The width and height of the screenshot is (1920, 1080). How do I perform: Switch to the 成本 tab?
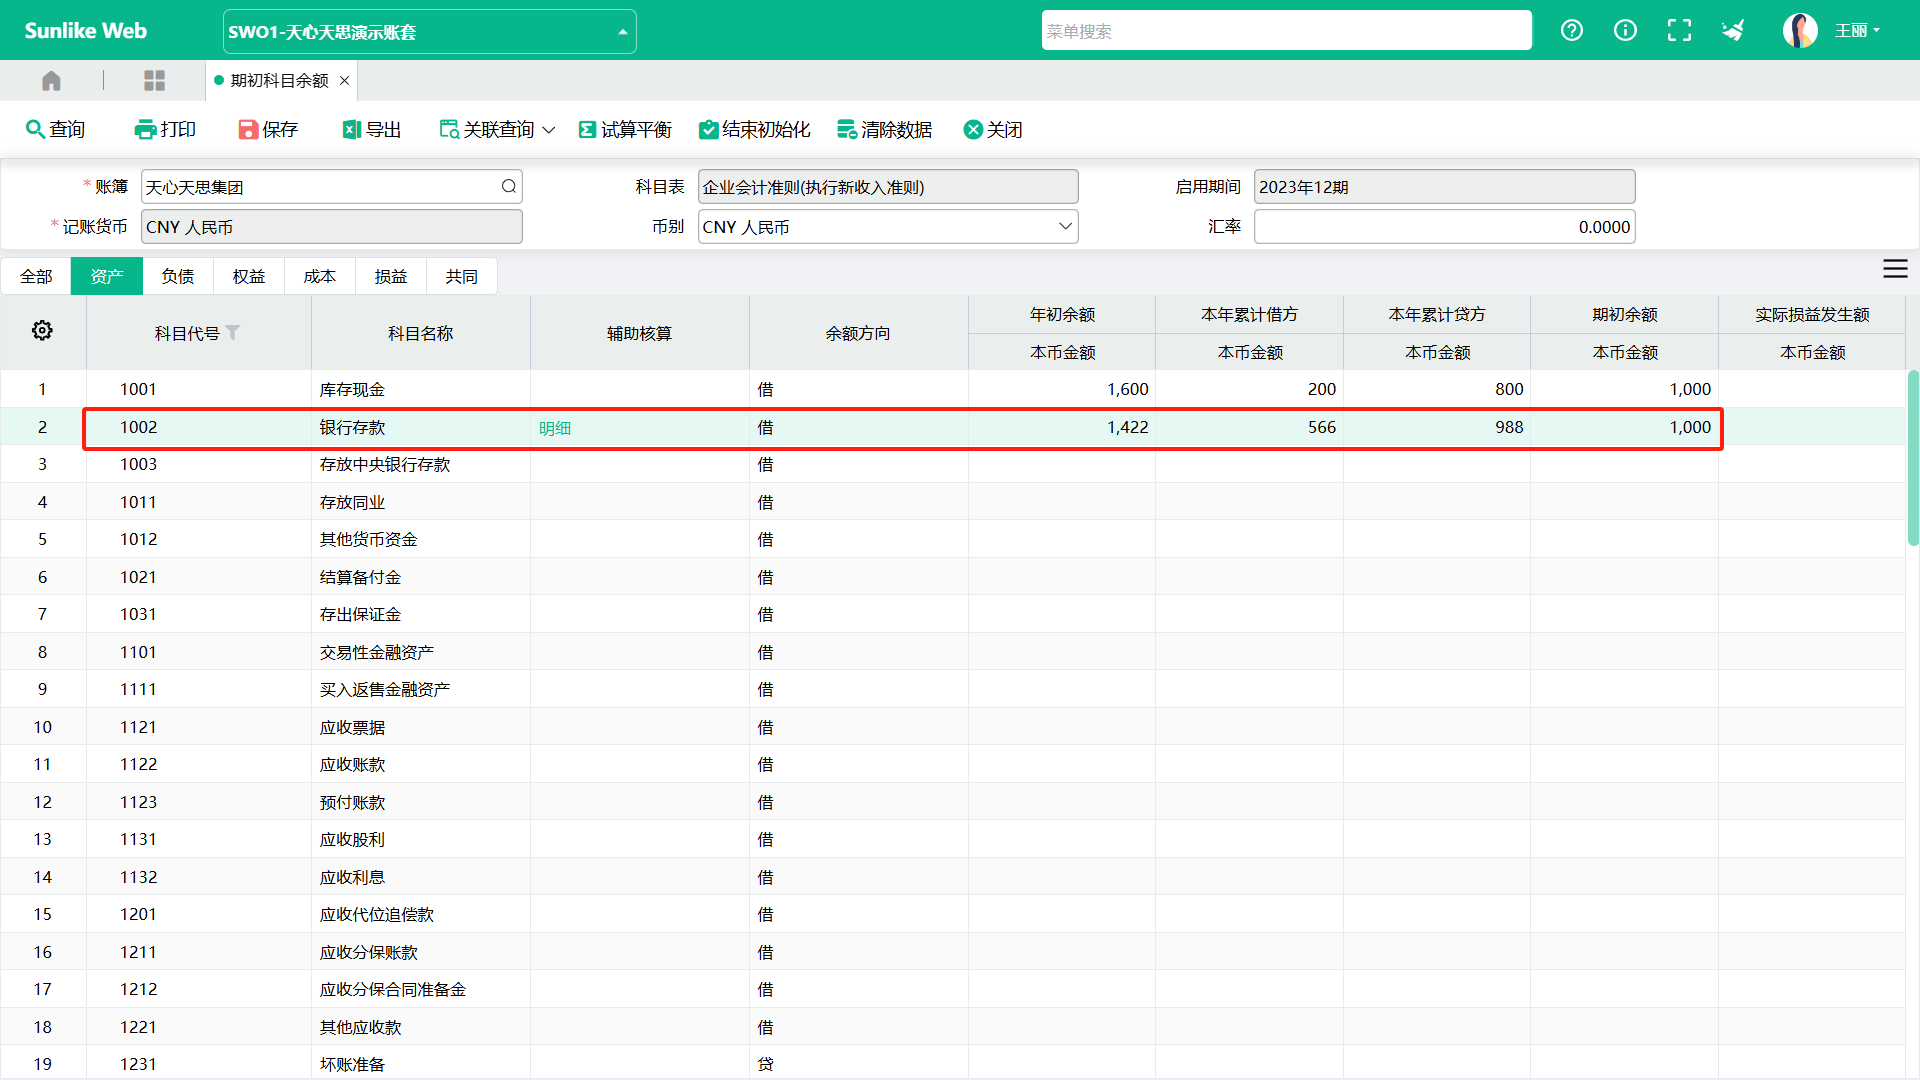click(x=320, y=276)
